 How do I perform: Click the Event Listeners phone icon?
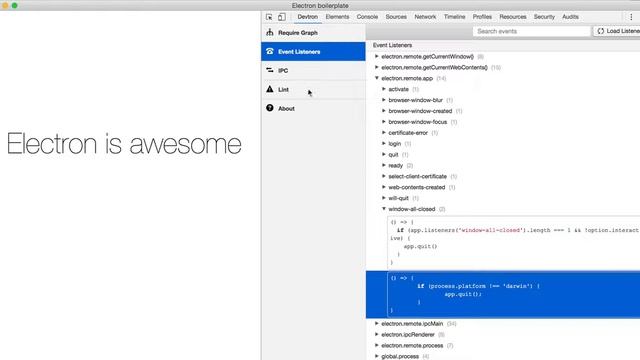[x=270, y=51]
